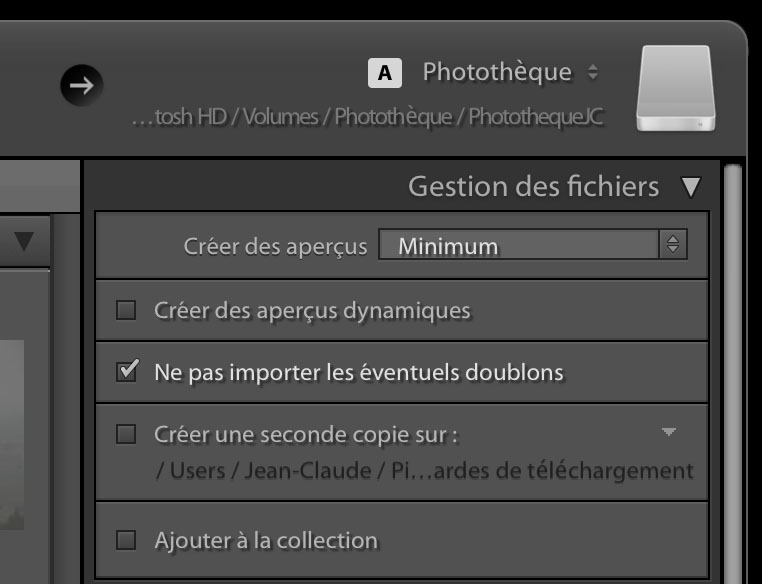This screenshot has height=584, width=762.
Task: Click the Gestion des fichiers panel title
Action: (x=533, y=187)
